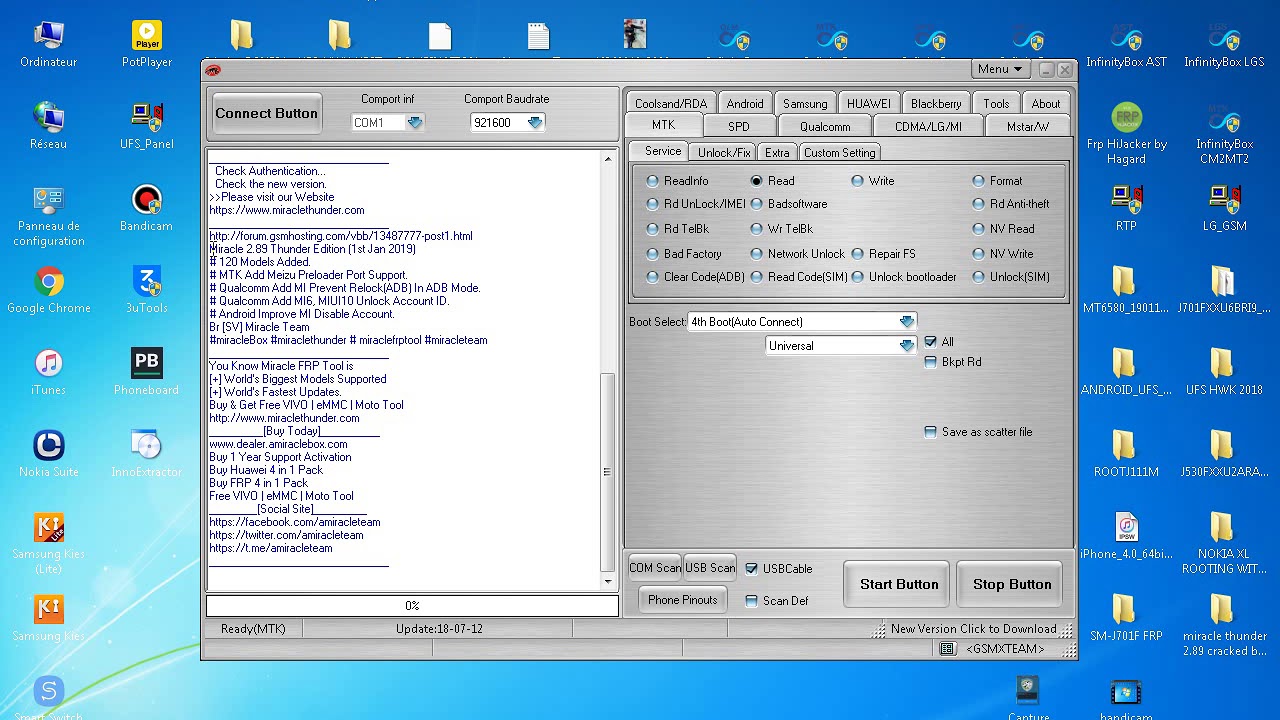Launch PotPlayer from the desktop
The height and width of the screenshot is (720, 1280).
[147, 45]
